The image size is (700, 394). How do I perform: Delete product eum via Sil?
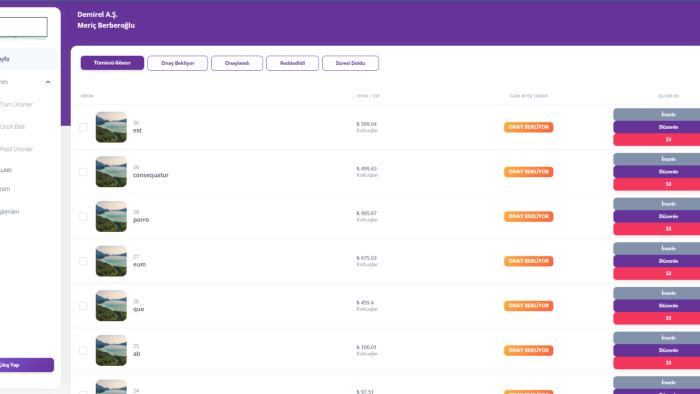657,274
